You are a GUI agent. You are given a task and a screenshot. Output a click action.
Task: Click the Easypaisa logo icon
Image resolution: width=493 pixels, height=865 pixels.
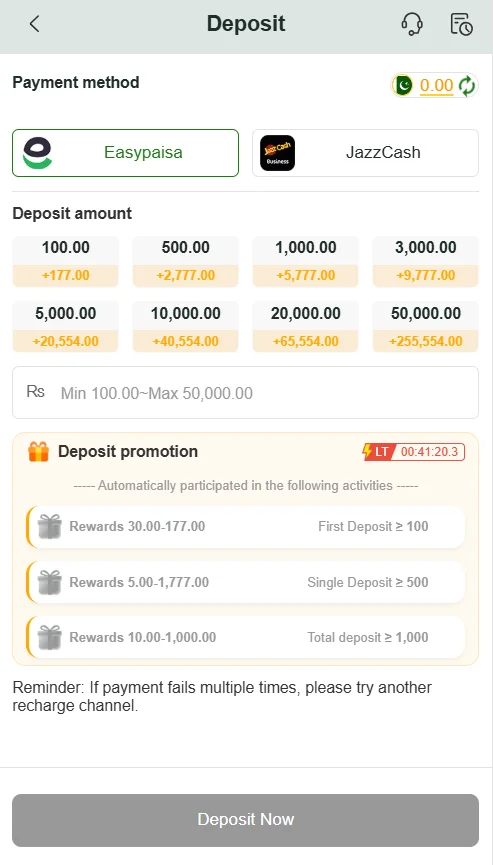(37, 153)
